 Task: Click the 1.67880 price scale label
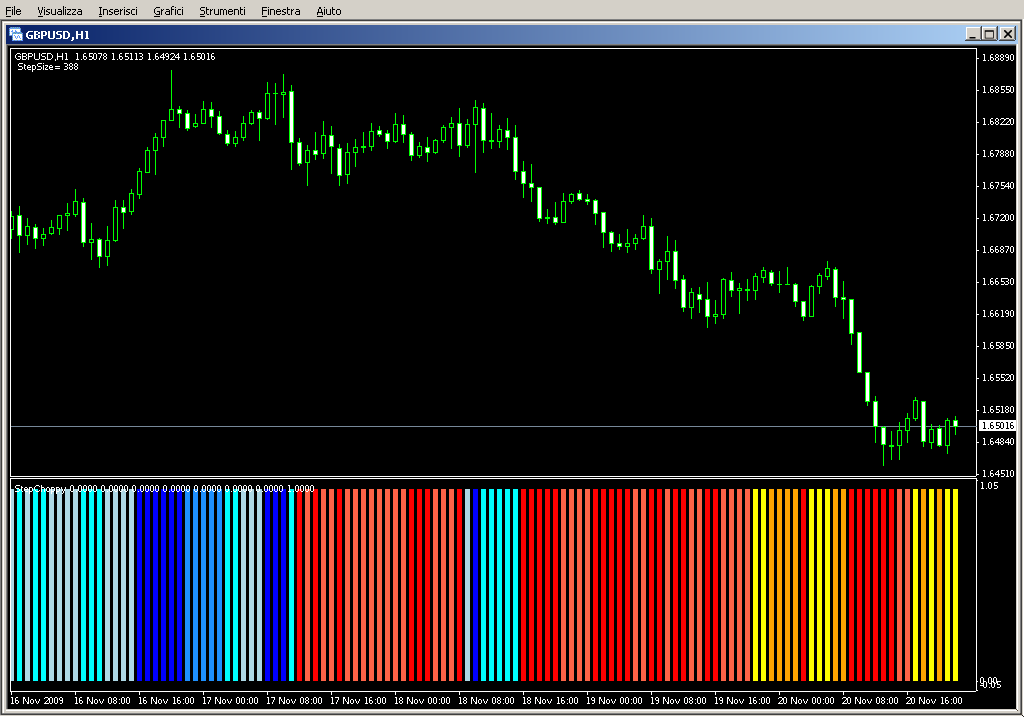(999, 153)
